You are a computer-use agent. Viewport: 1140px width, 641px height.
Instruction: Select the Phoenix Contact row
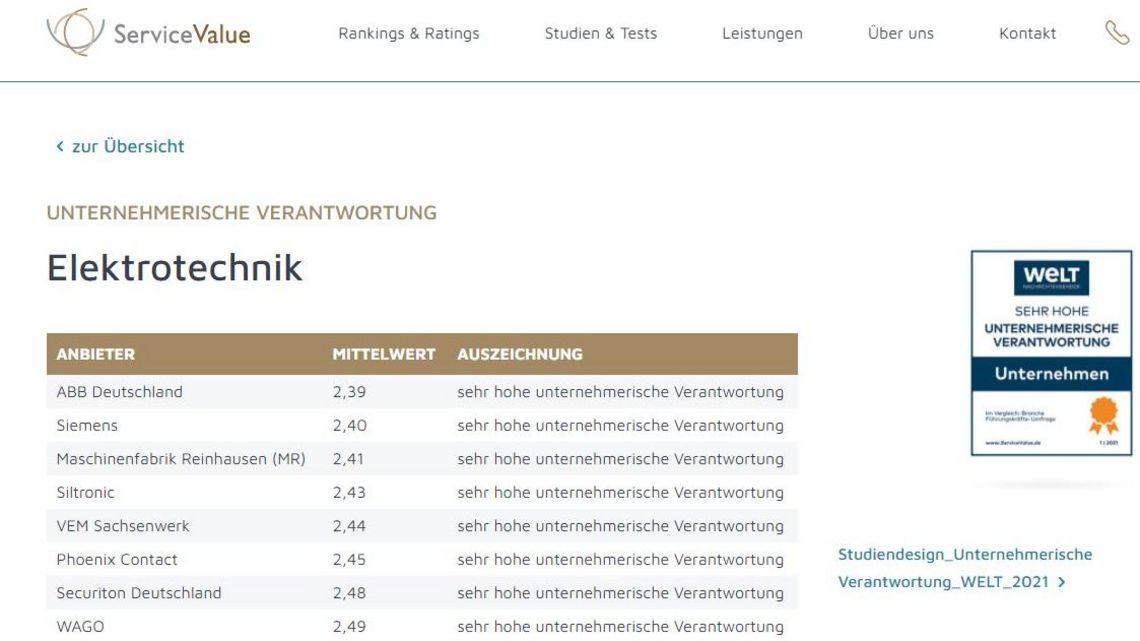click(422, 560)
